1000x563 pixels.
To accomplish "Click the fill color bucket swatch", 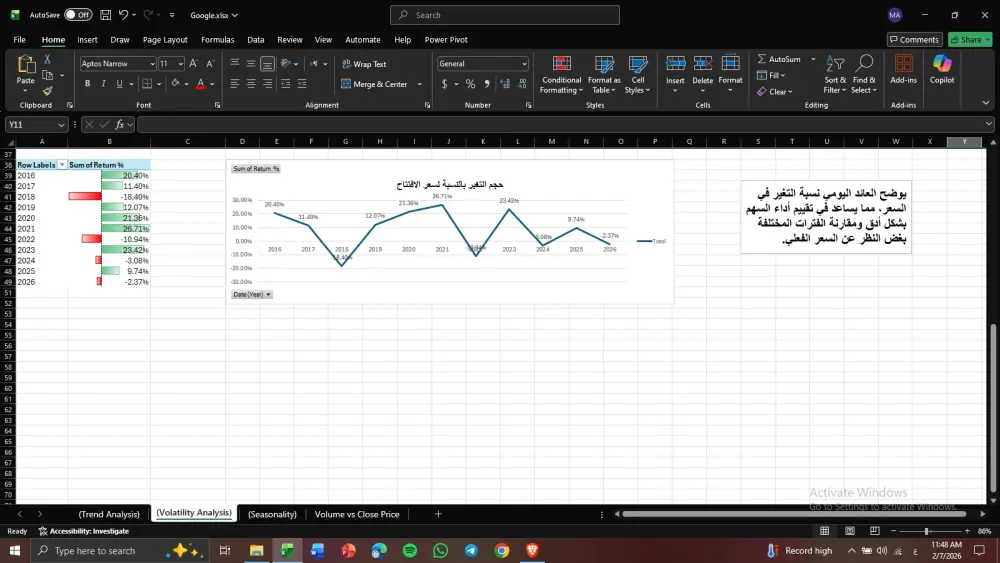I will click(175, 84).
